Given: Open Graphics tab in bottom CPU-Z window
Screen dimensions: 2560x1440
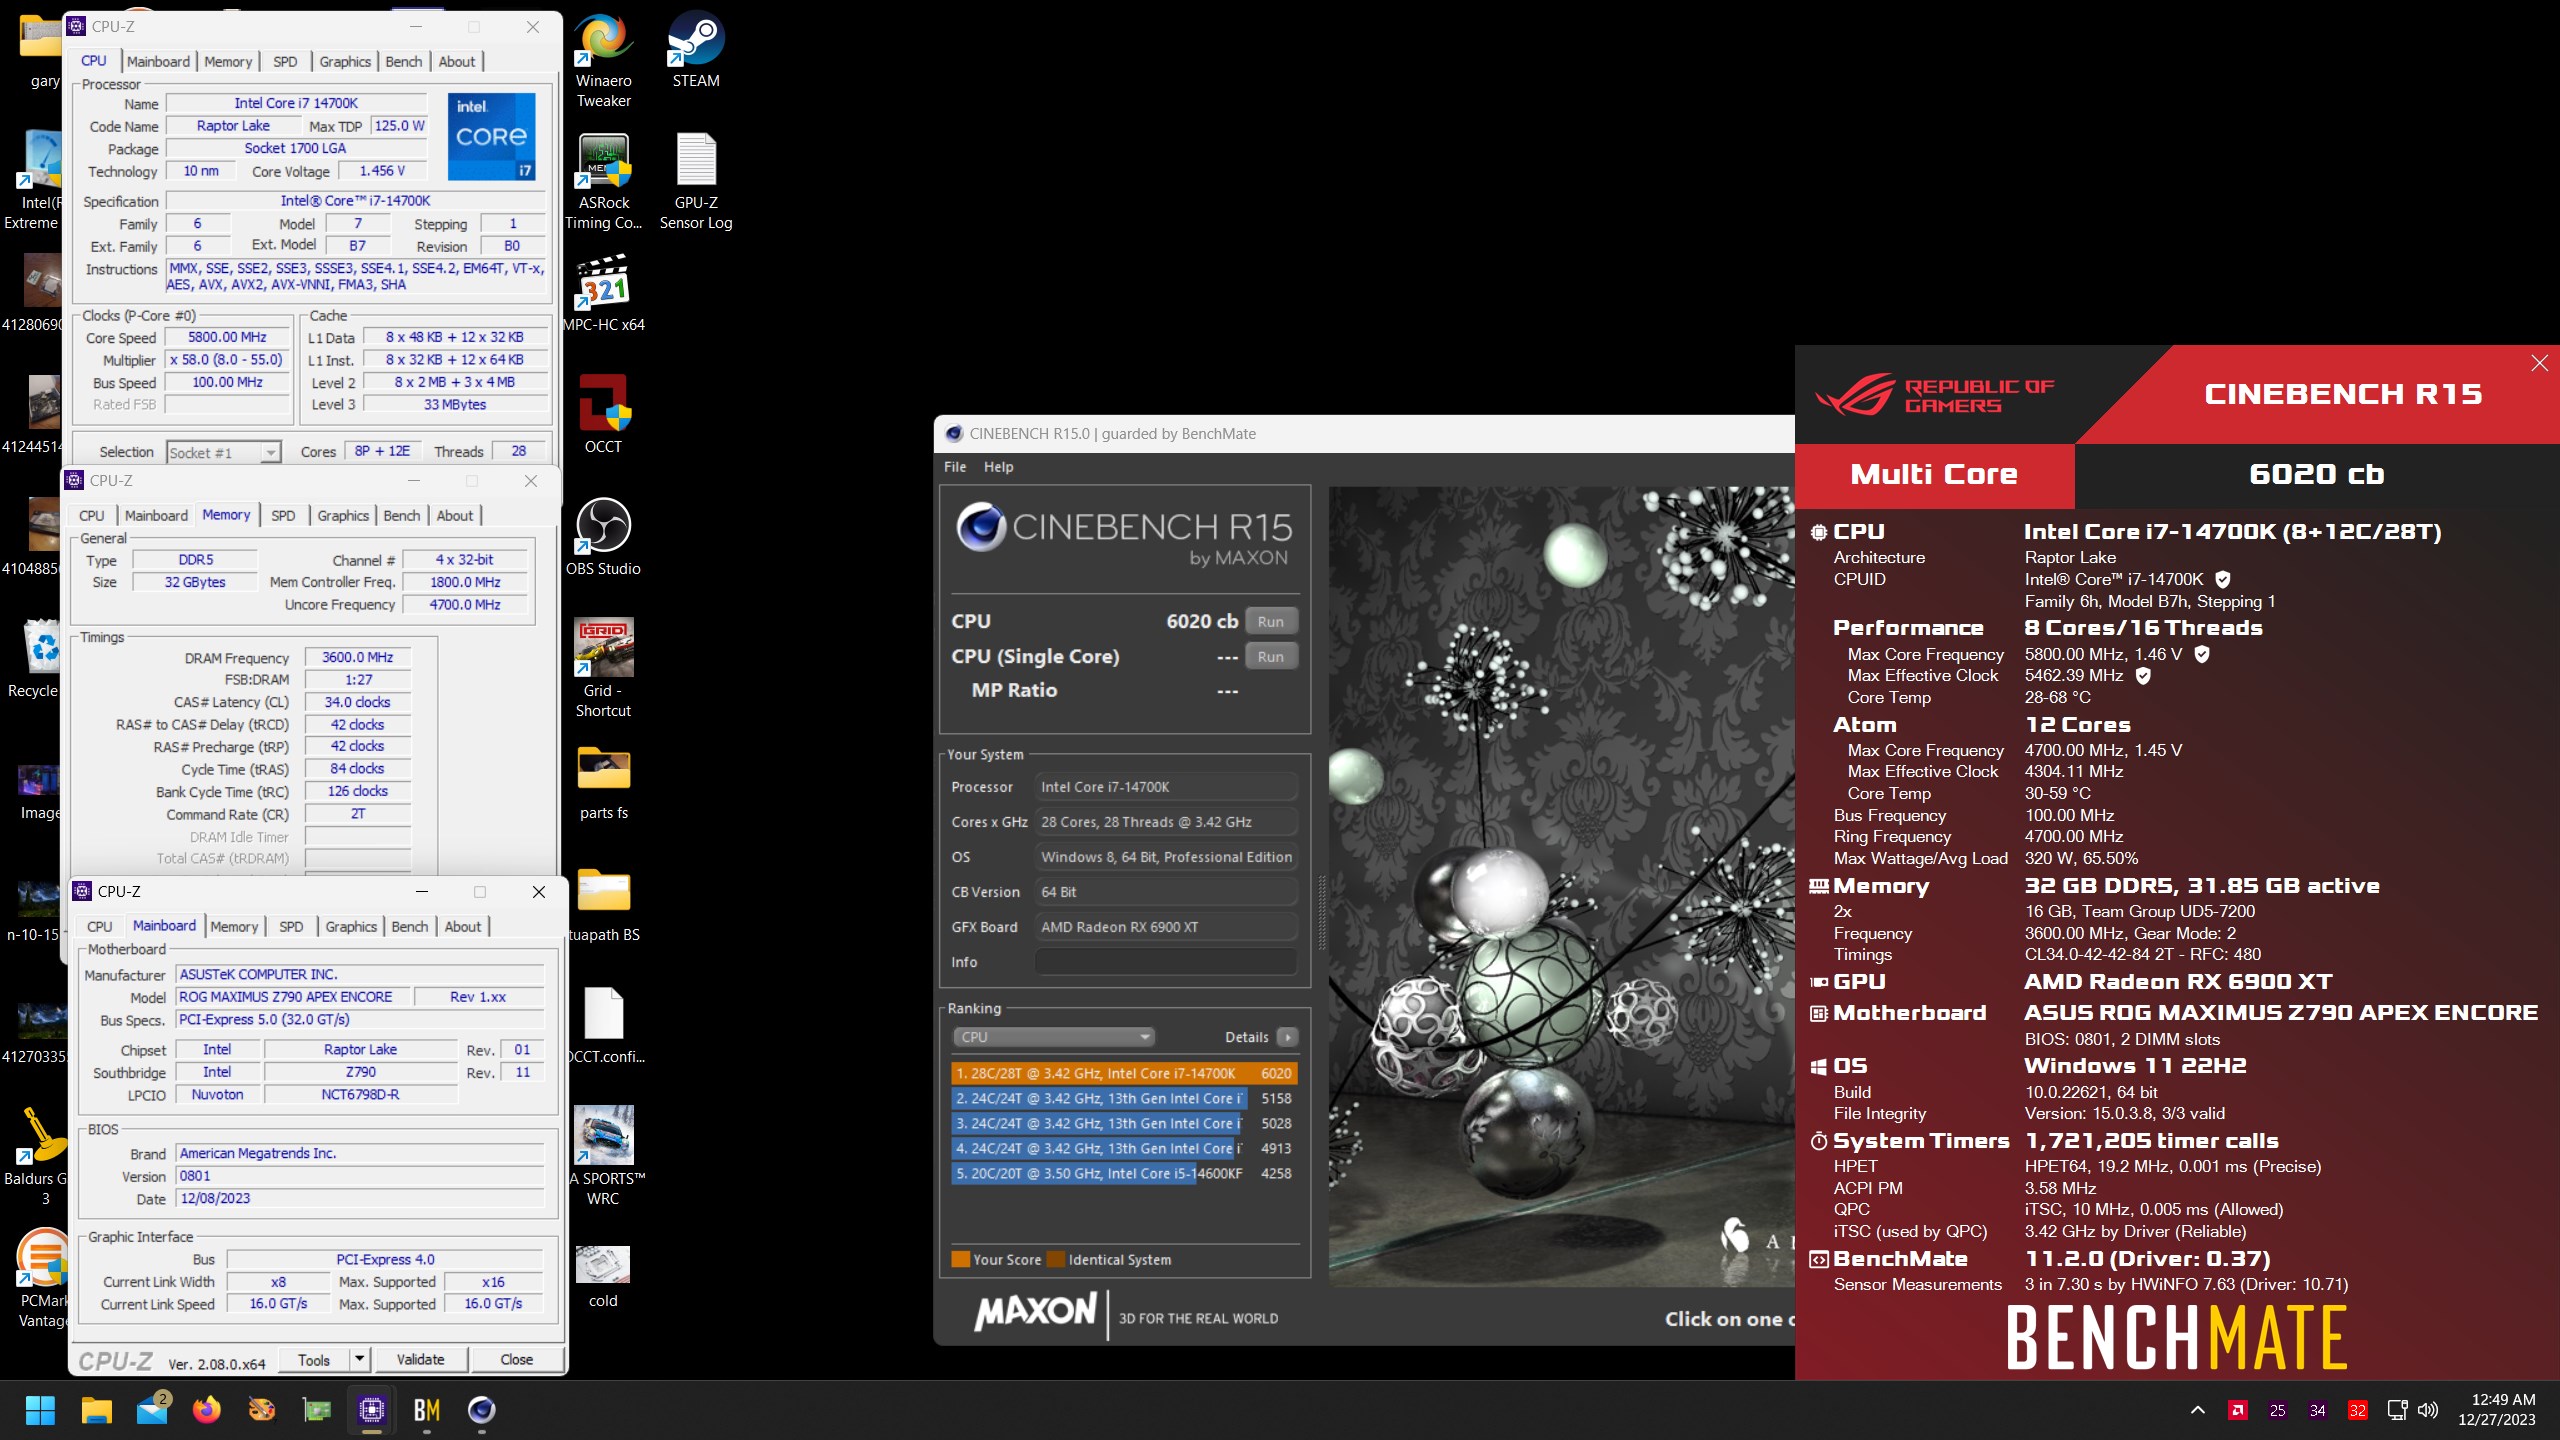Looking at the screenshot, I should [351, 926].
